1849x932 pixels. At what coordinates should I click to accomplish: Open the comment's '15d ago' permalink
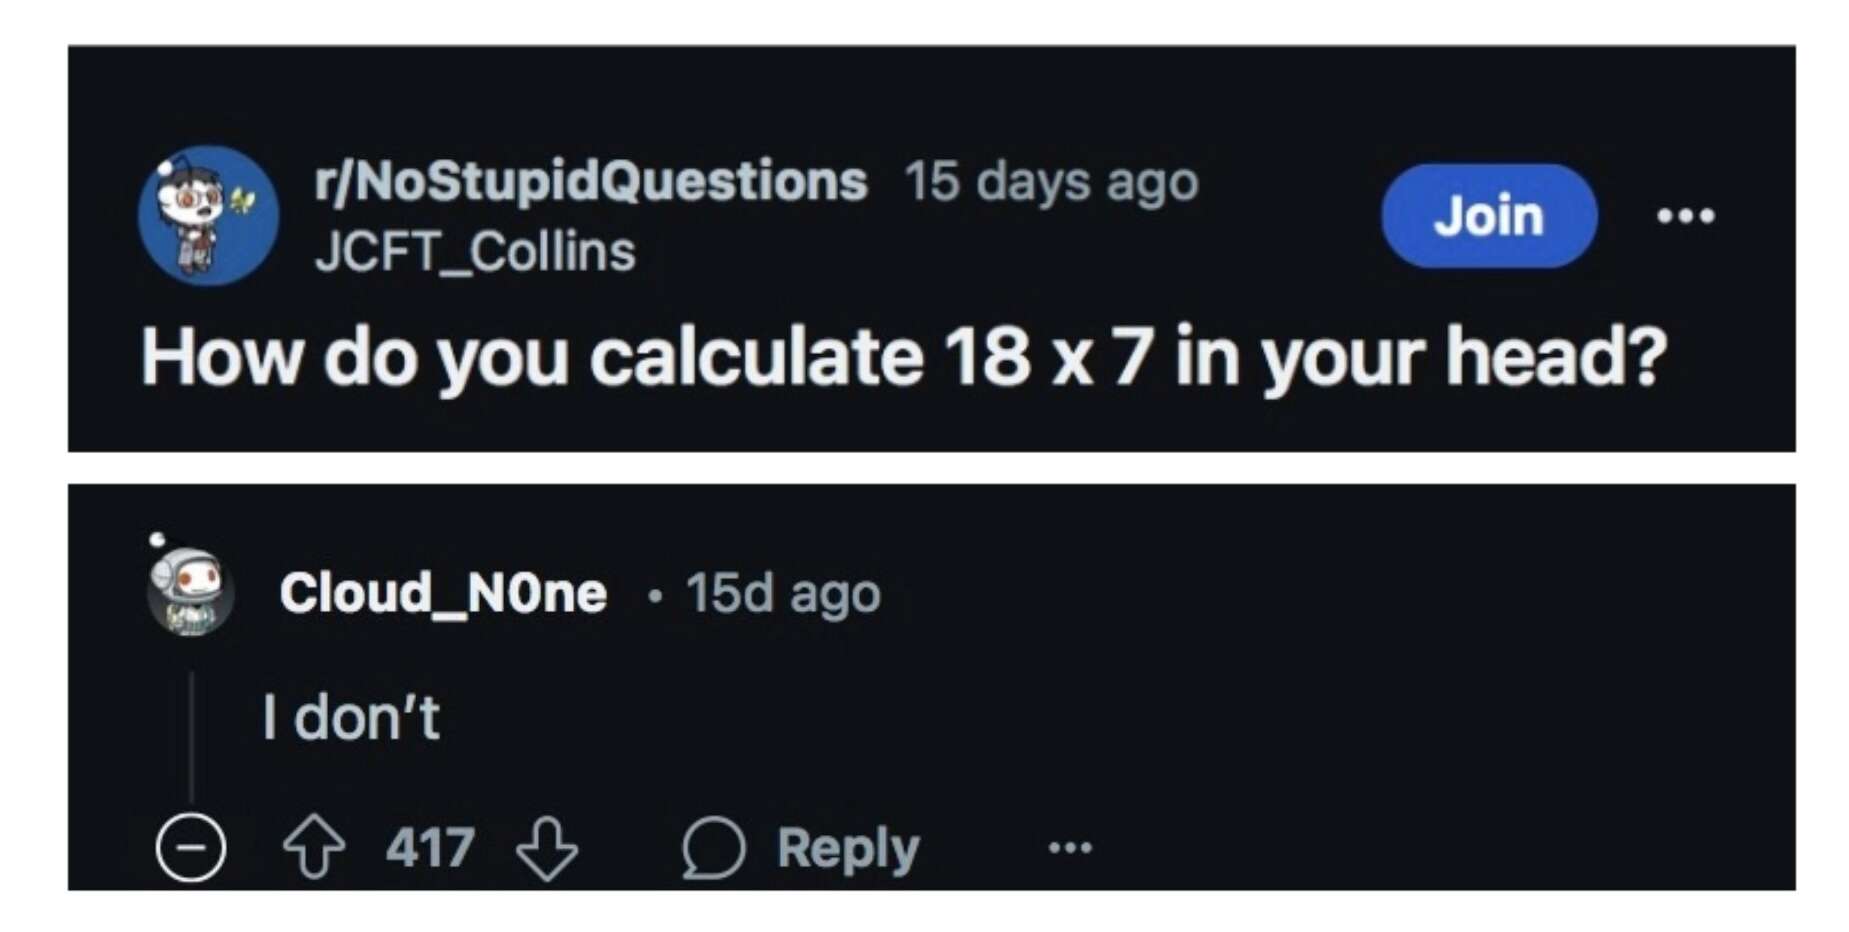pyautogui.click(x=783, y=593)
